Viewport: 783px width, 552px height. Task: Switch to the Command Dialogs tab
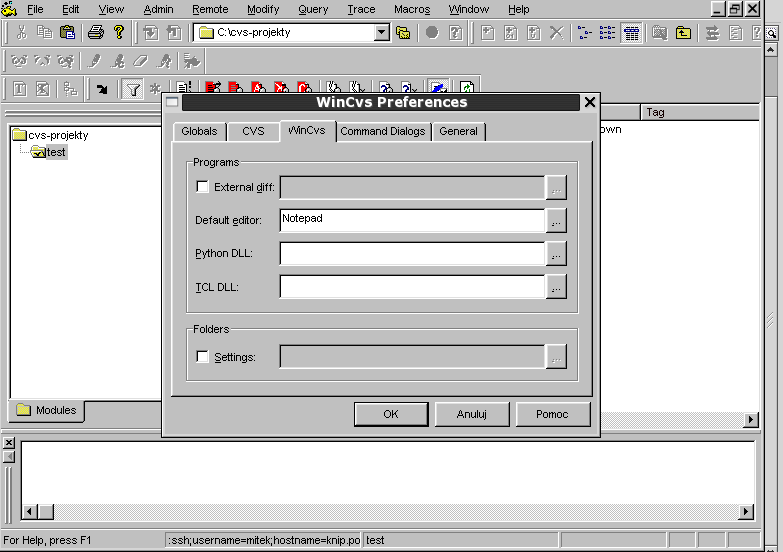(x=383, y=131)
